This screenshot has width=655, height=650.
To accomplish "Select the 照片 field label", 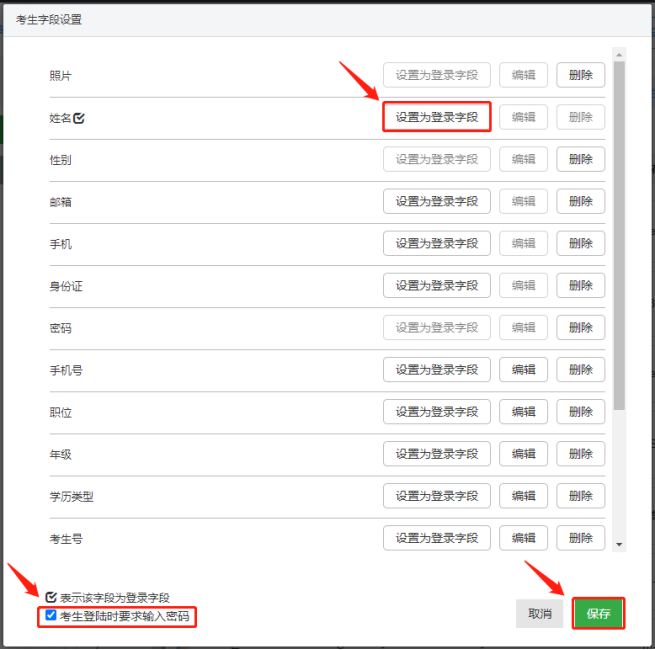I will pos(61,76).
